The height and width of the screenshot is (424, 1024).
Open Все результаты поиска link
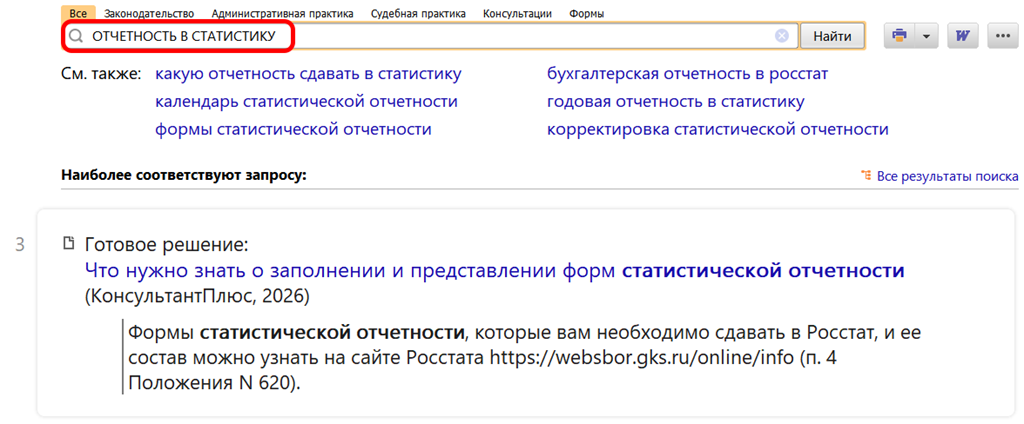coord(946,176)
